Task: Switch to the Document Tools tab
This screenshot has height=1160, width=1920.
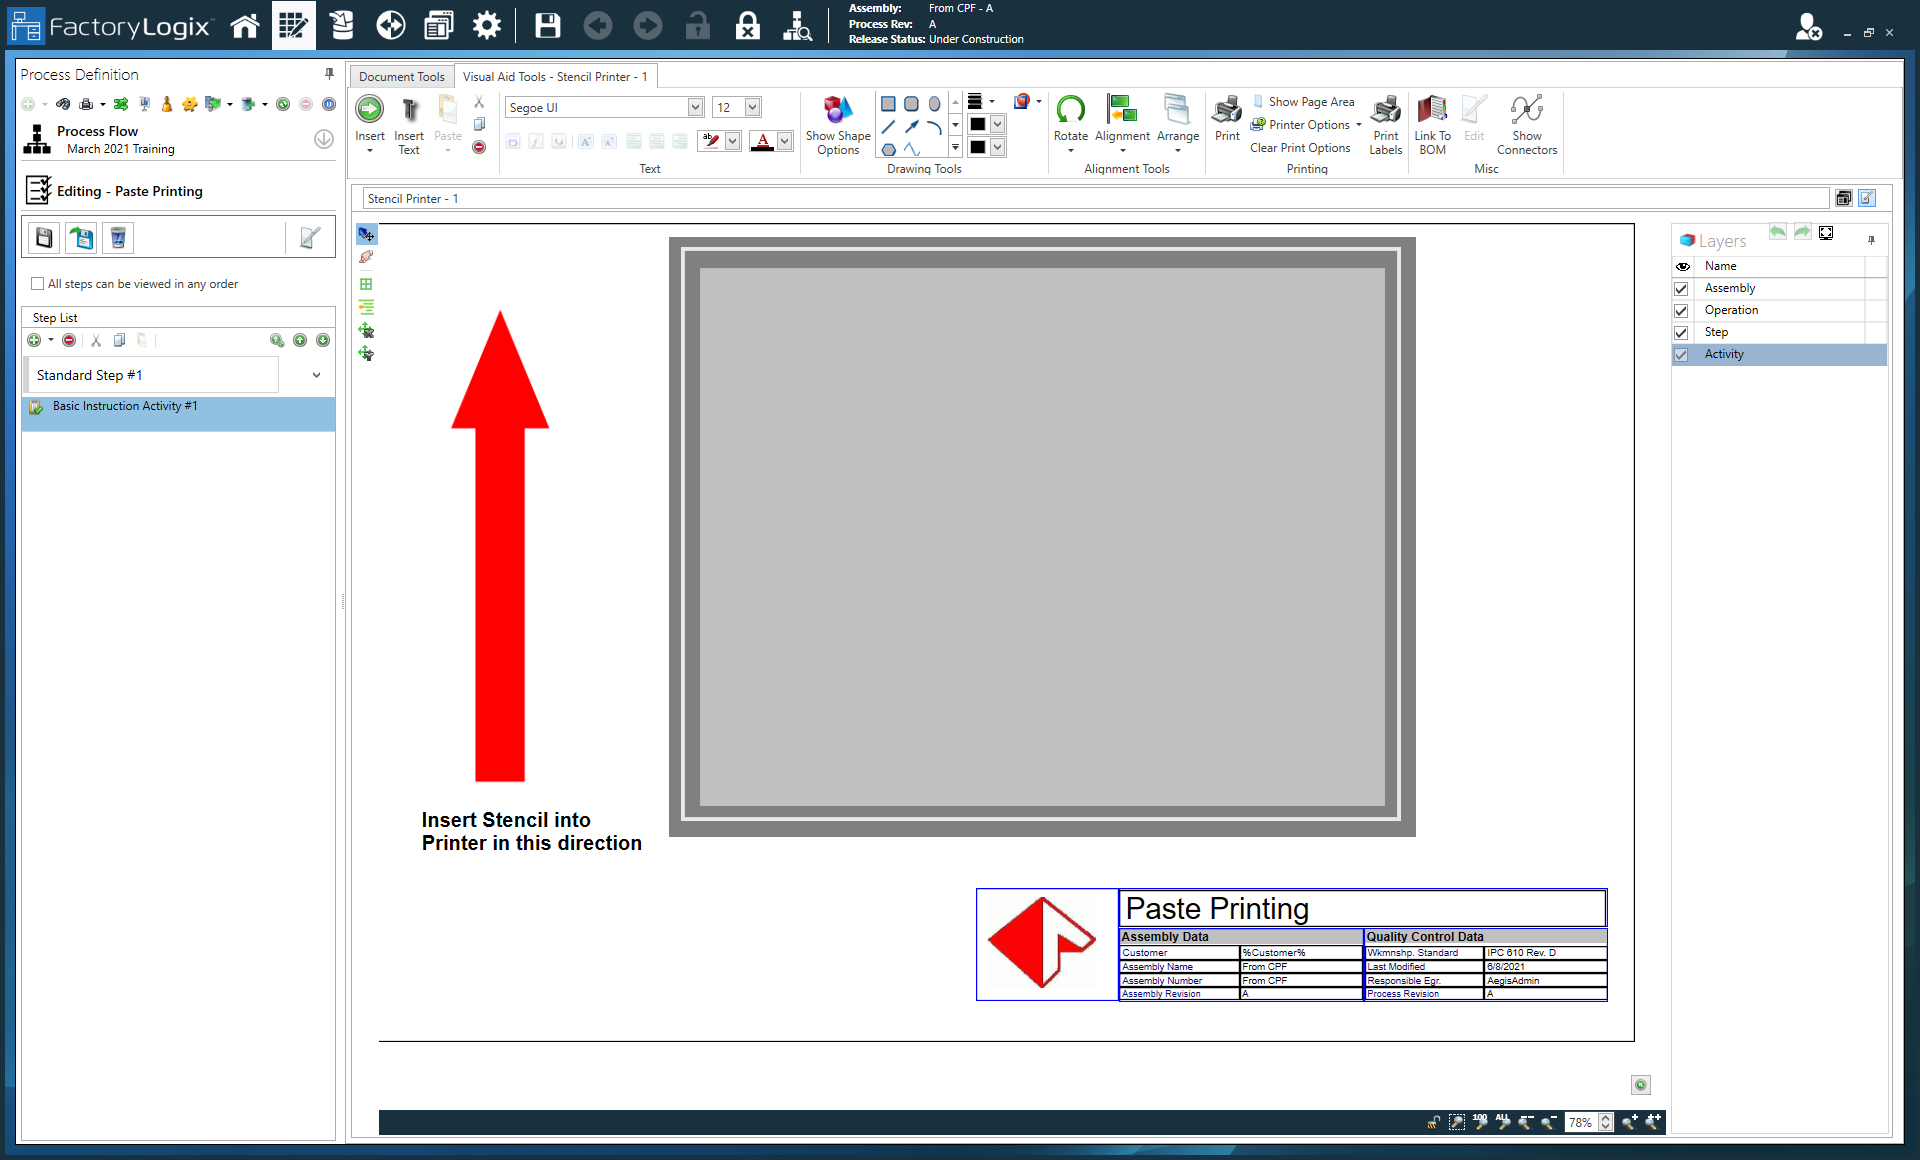Action: point(401,77)
